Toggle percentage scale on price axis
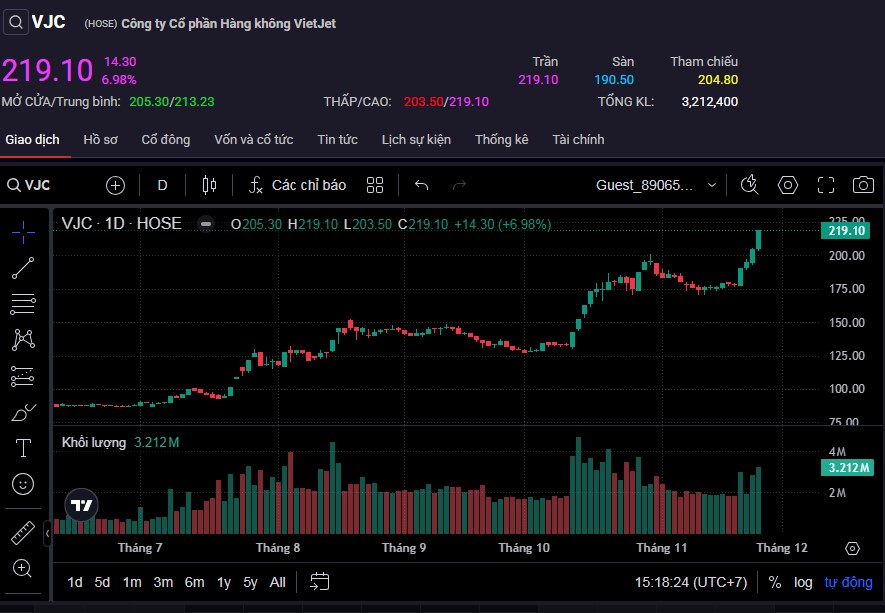This screenshot has width=885, height=613. (x=775, y=582)
